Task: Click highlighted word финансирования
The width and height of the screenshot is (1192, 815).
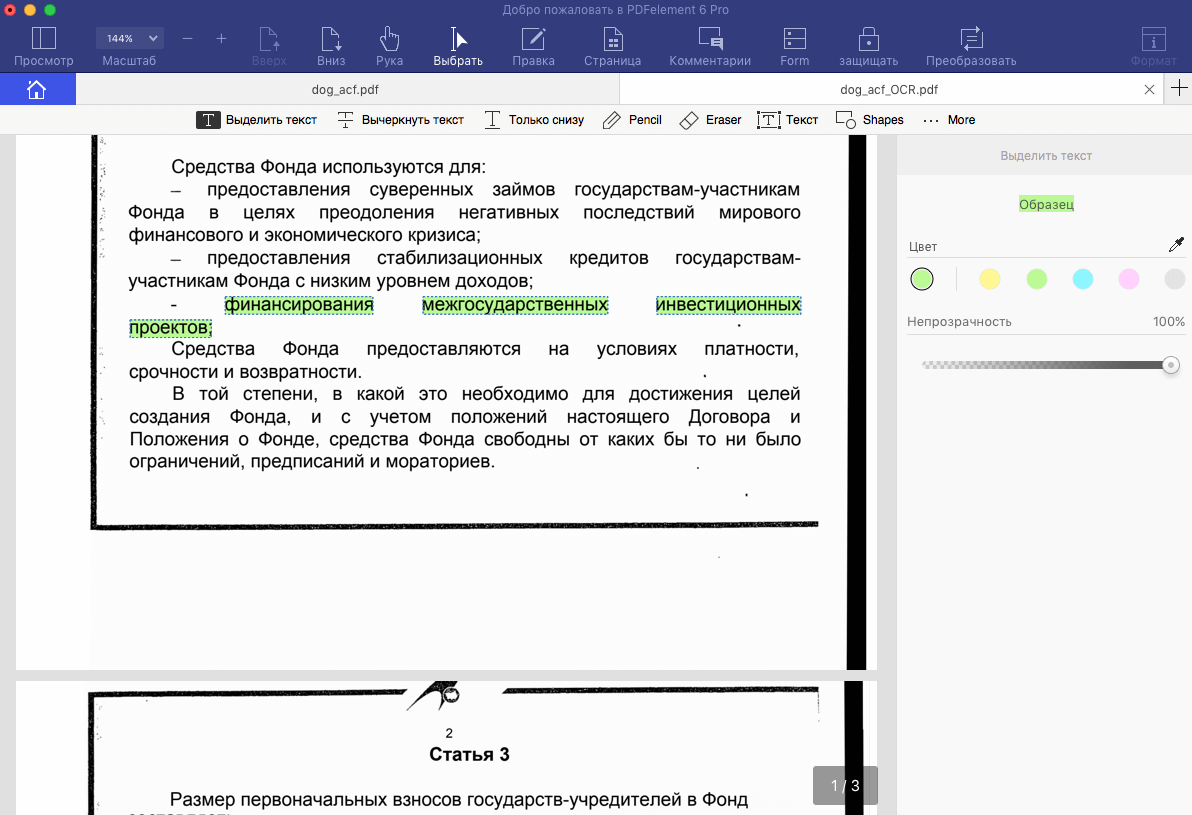Action: tap(299, 305)
